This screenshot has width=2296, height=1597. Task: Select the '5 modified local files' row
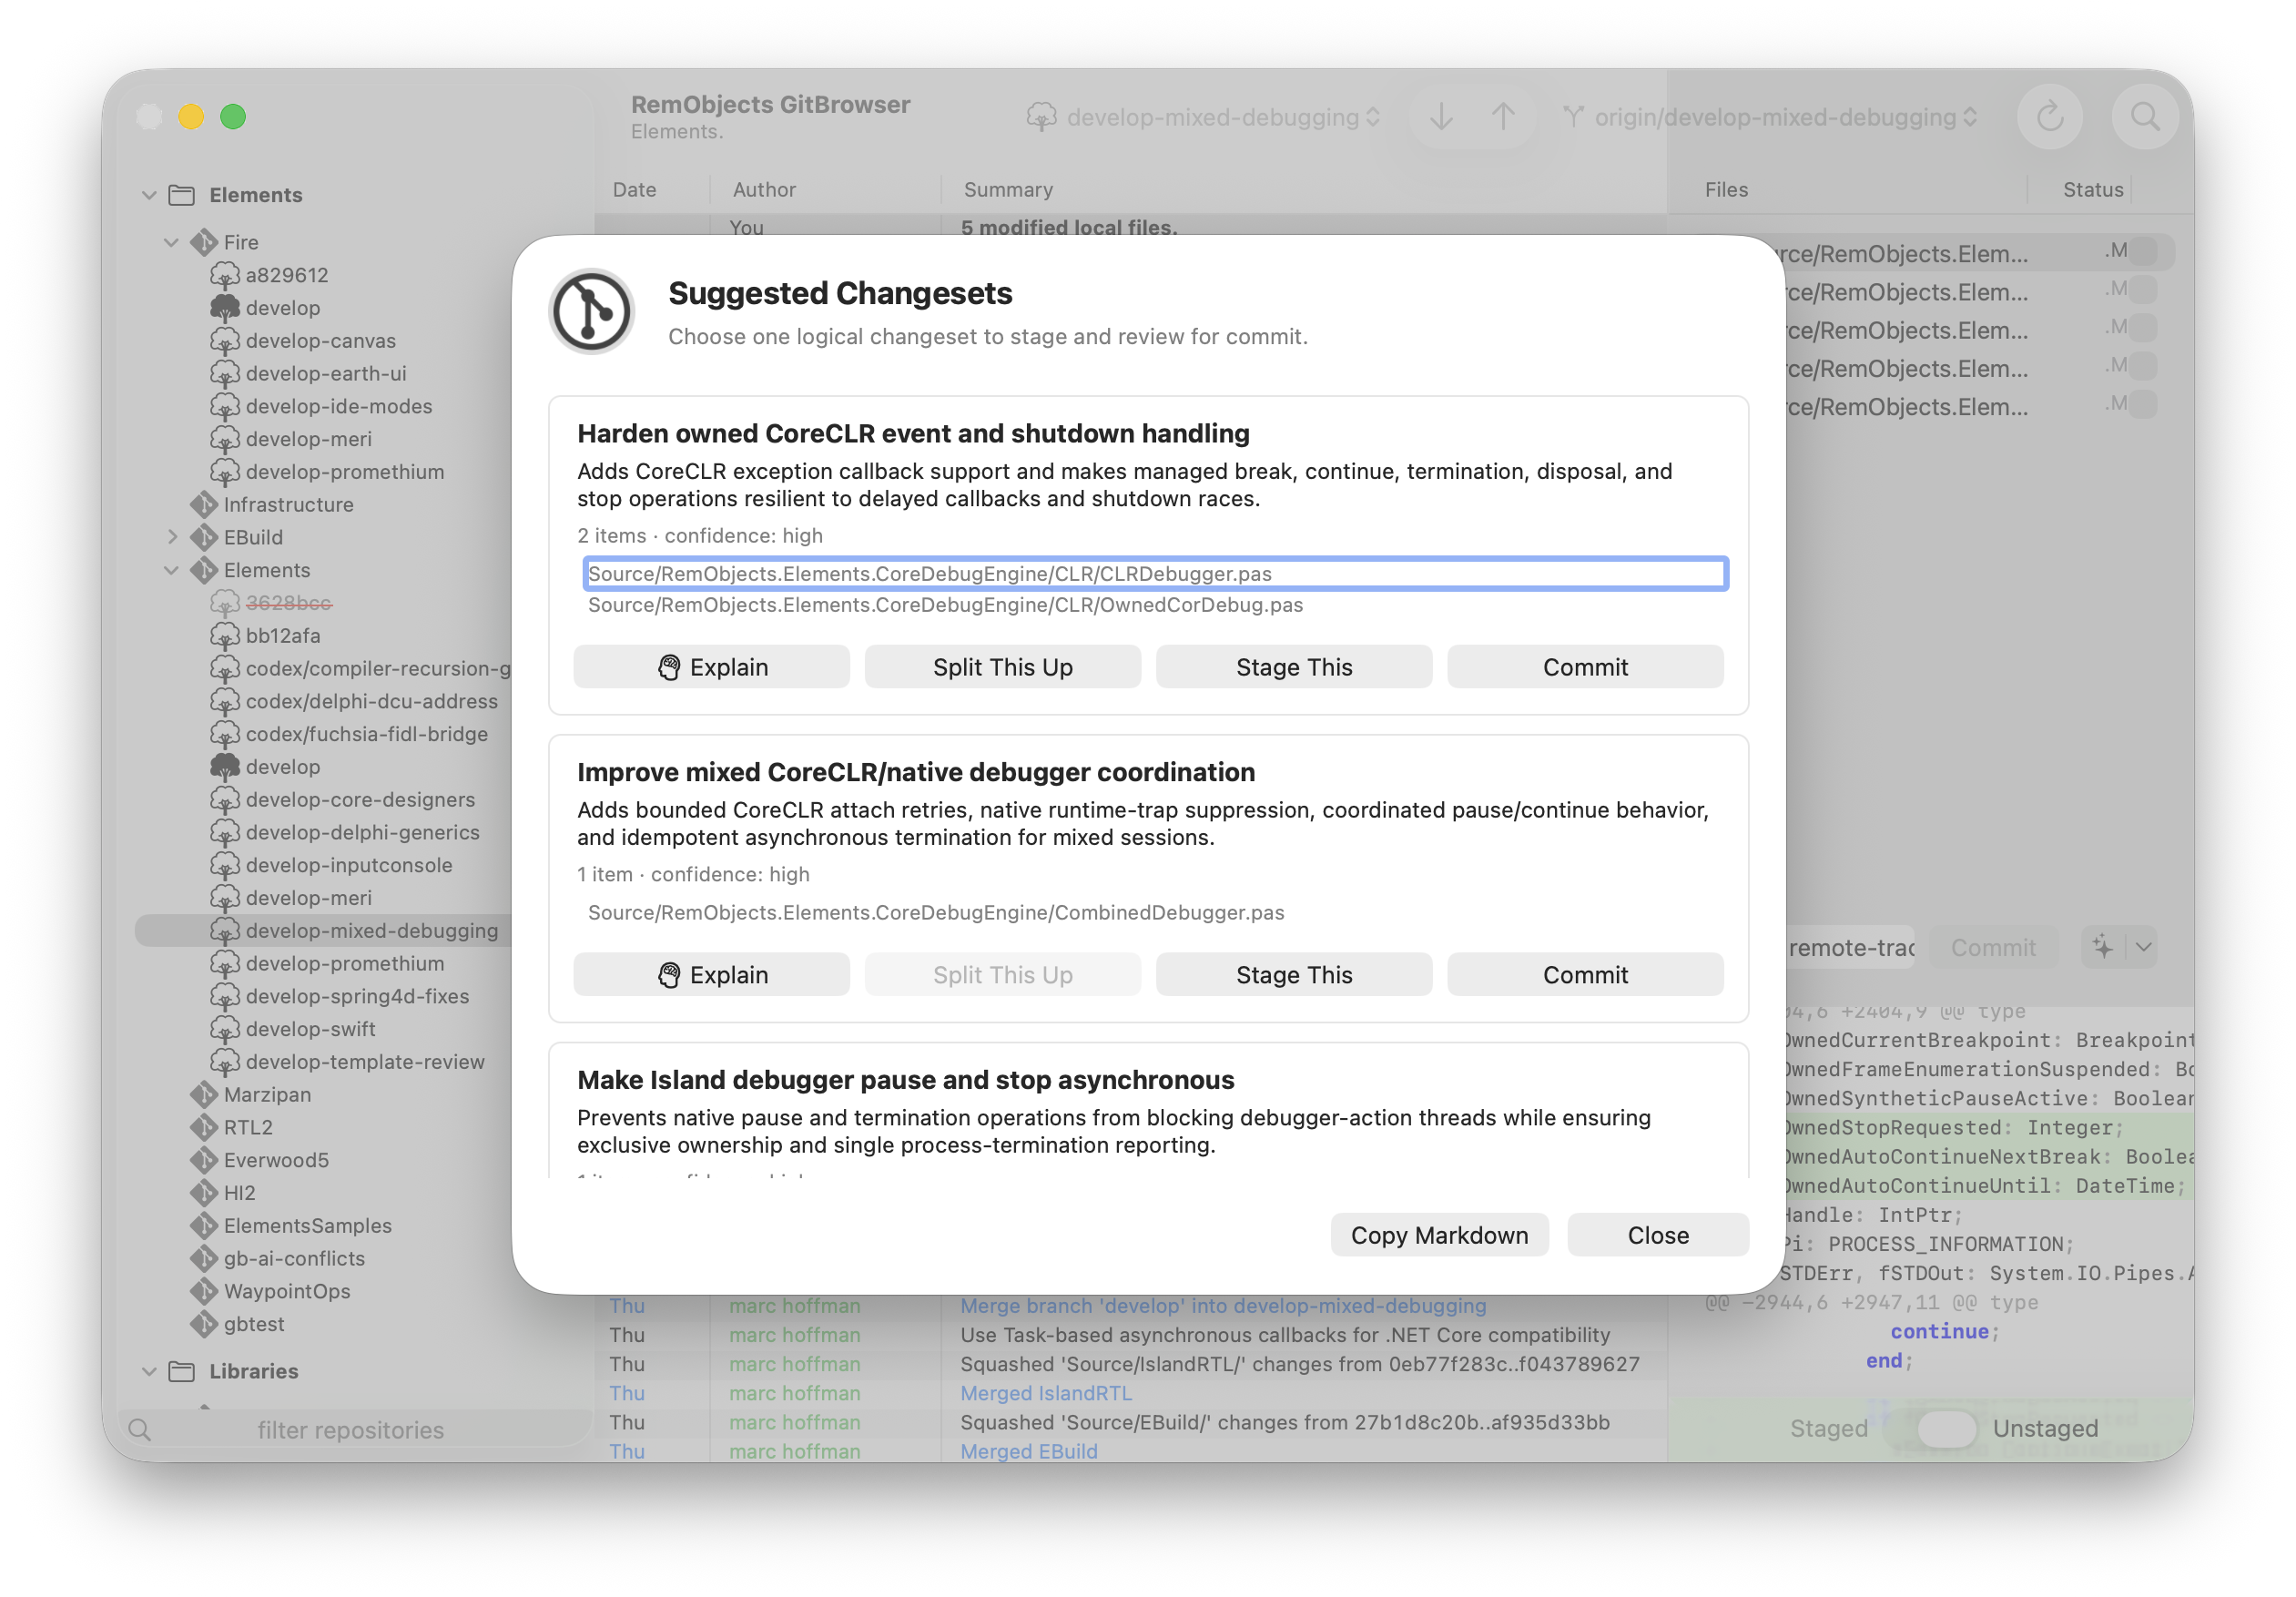coord(1130,227)
